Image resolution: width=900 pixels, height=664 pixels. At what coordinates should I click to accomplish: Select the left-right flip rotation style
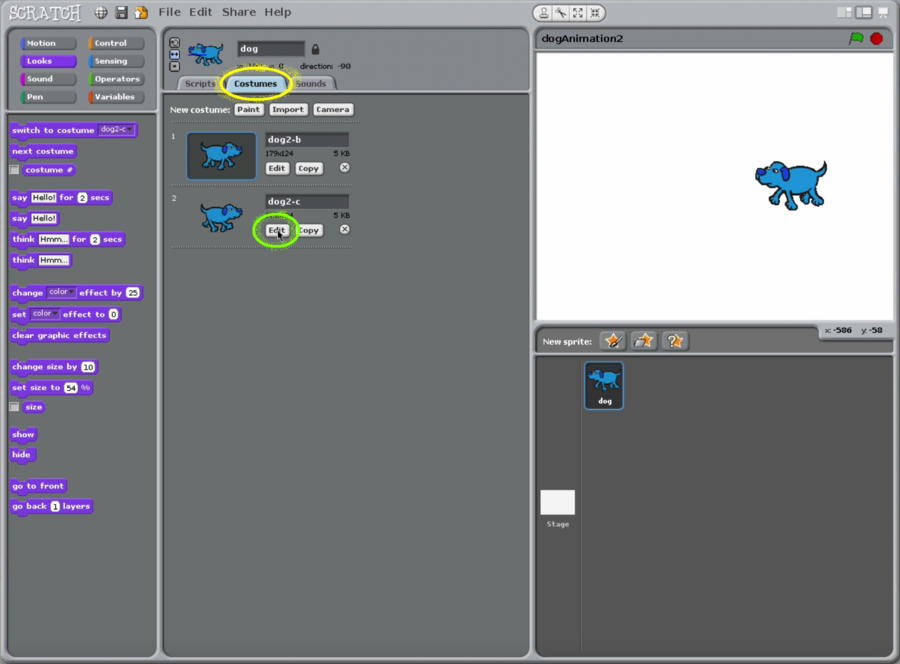click(x=174, y=54)
